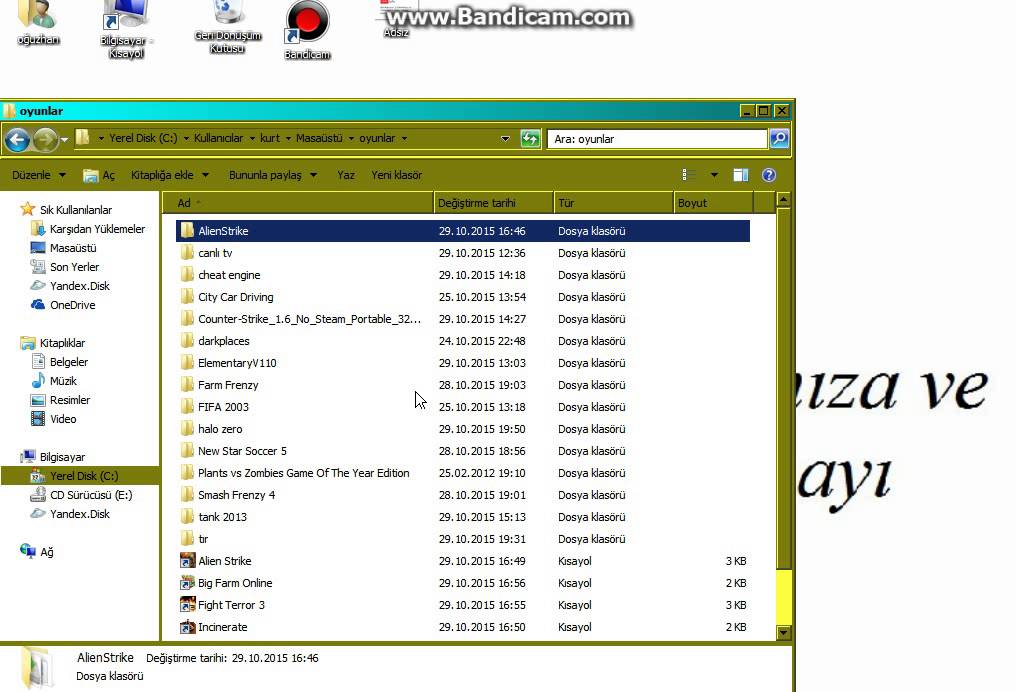Image resolution: width=1016 pixels, height=692 pixels.
Task: Select the 'City Car Driving' folder
Action: pyautogui.click(x=463, y=297)
